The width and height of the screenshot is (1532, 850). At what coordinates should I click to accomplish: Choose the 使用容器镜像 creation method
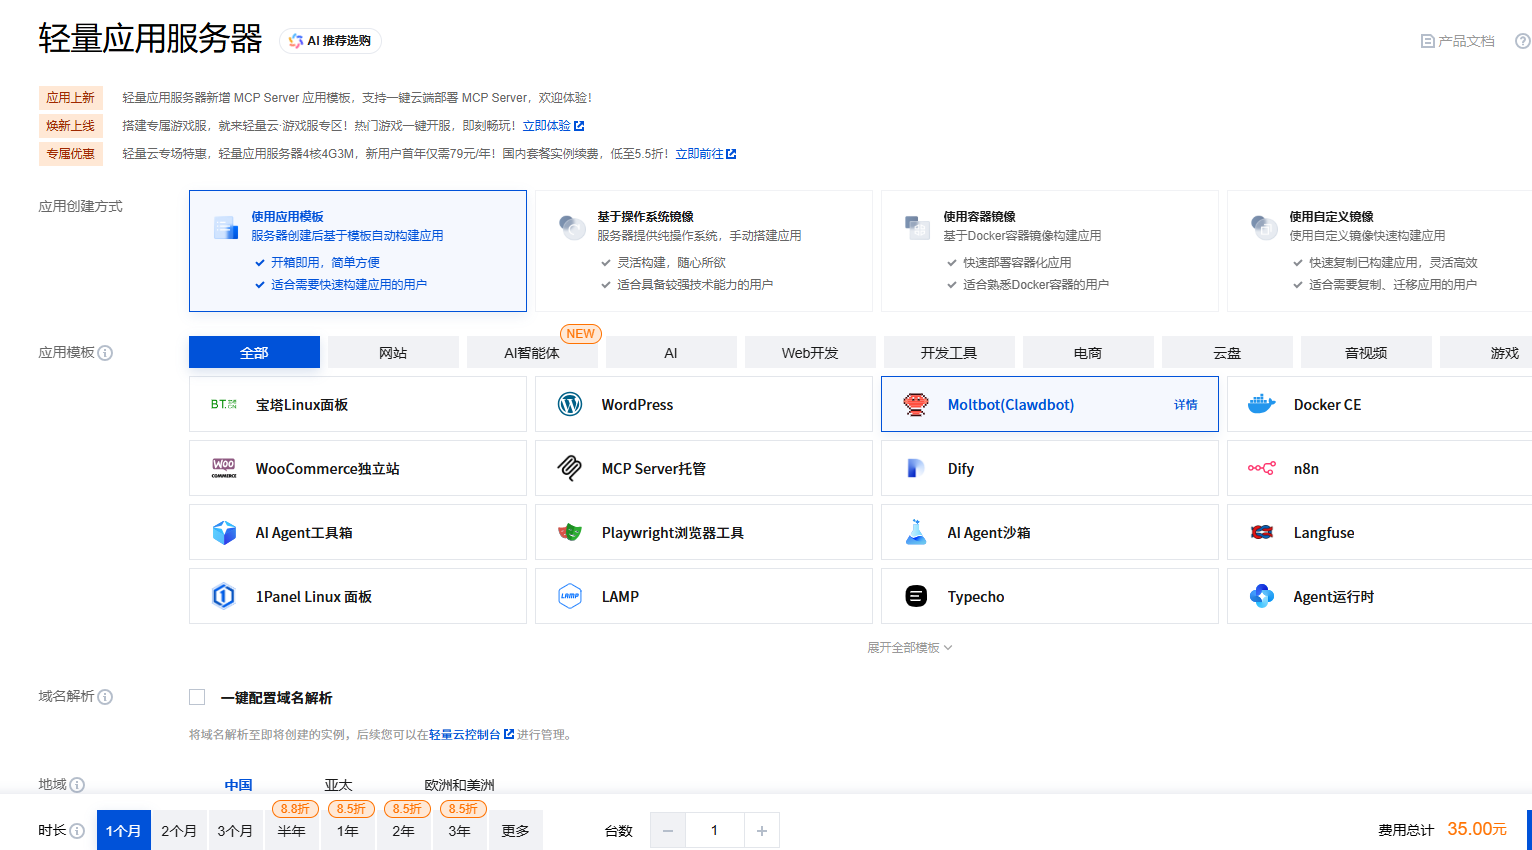coord(1050,251)
